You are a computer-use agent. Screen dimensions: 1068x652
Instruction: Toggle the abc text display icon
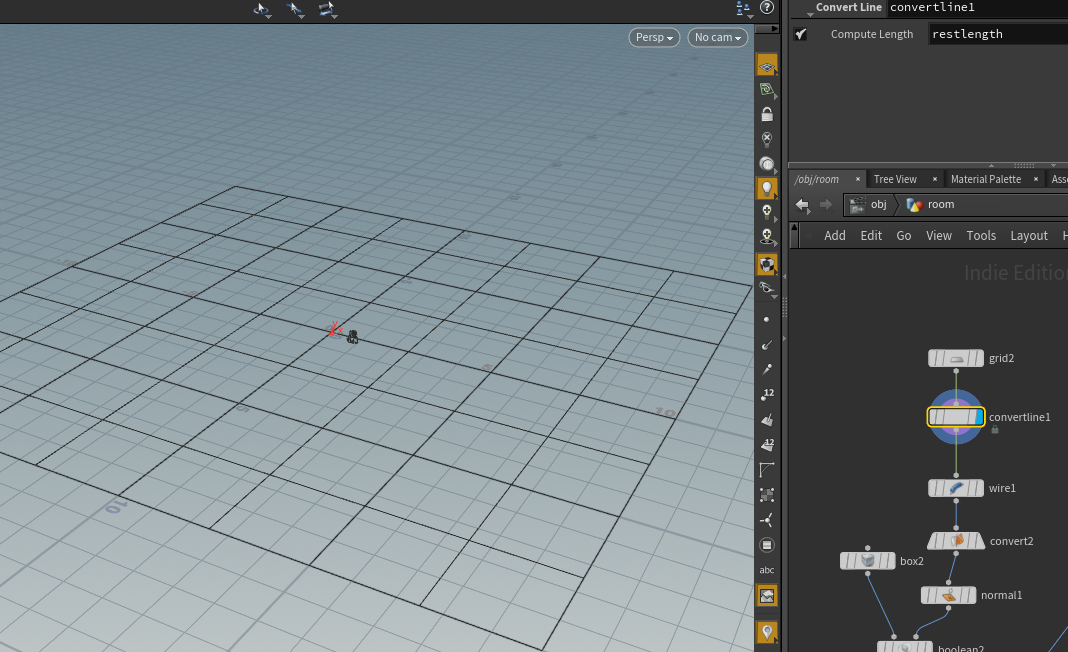[767, 570]
